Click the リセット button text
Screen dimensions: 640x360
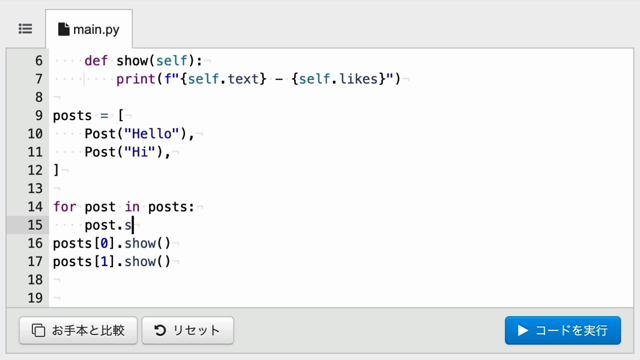[196, 330]
